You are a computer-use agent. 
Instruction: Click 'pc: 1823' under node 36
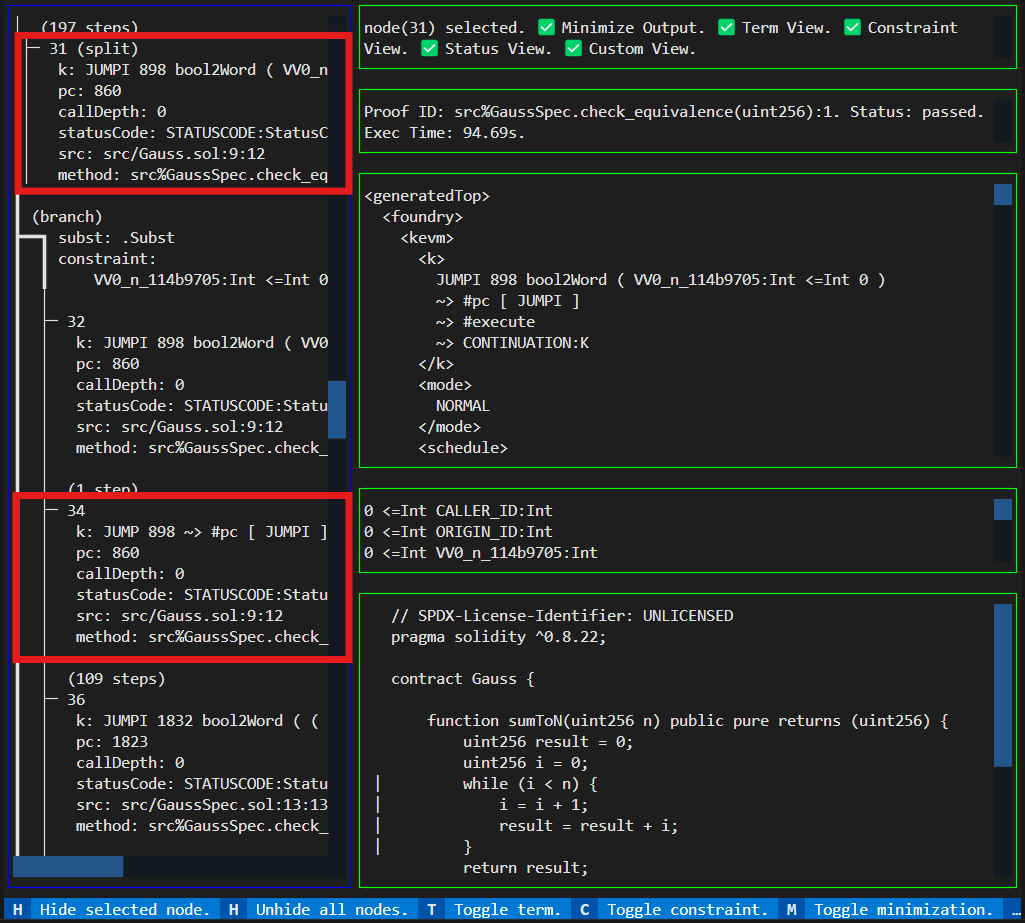(x=112, y=741)
